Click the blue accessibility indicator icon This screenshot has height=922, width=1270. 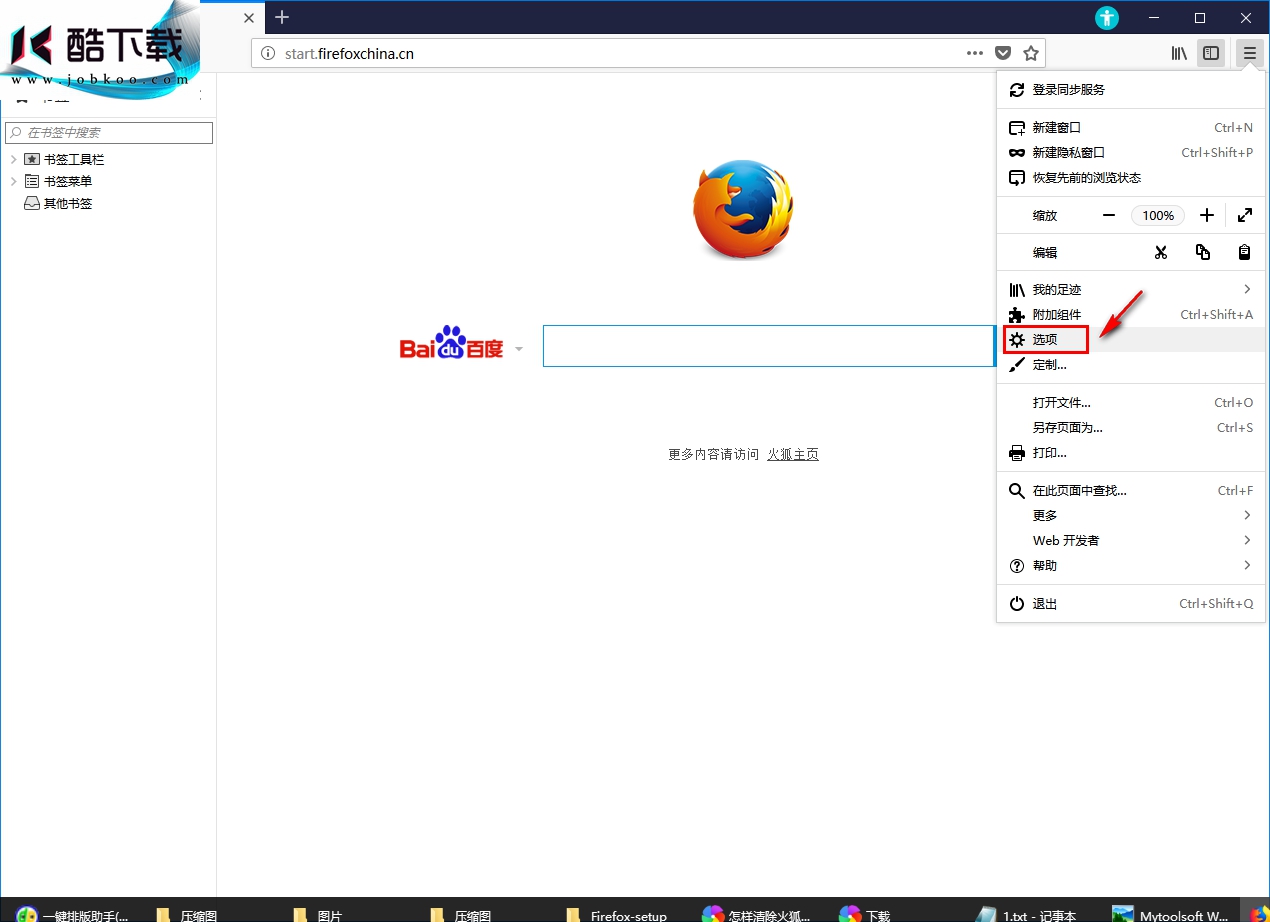(1106, 17)
